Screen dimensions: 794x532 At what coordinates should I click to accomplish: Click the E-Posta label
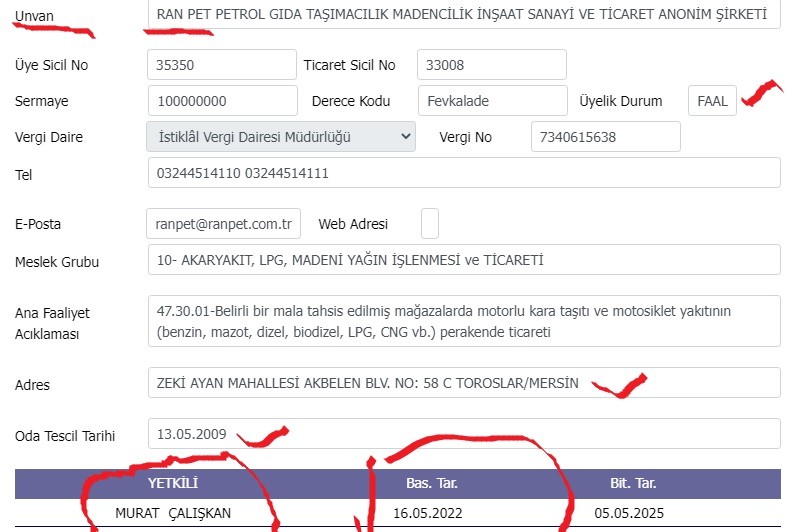point(38,224)
